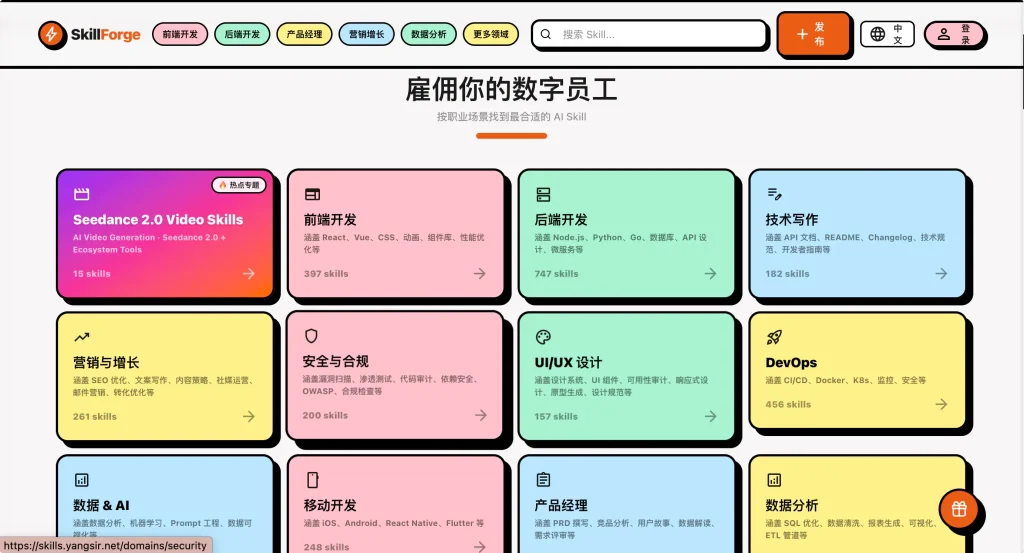1024x553 pixels.
Task: Select the 产品经理 nav pill
Action: click(x=304, y=35)
